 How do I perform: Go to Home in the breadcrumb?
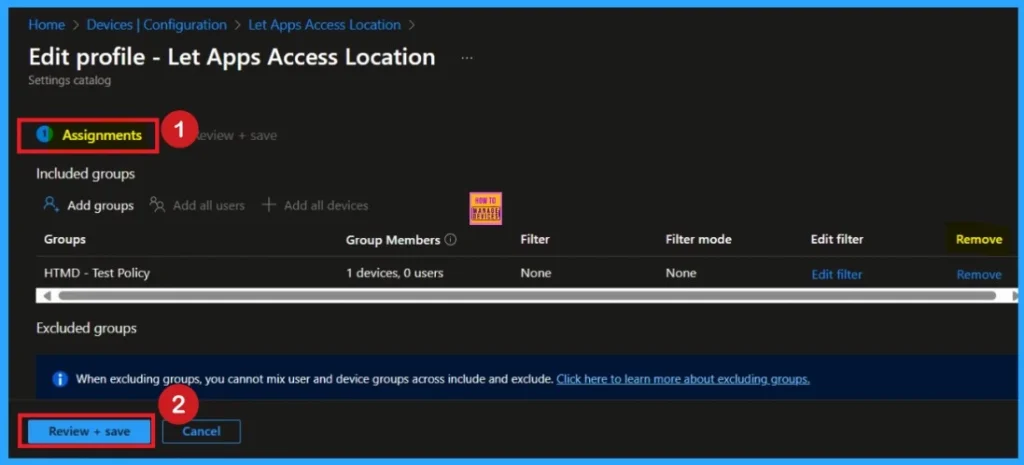click(x=46, y=24)
